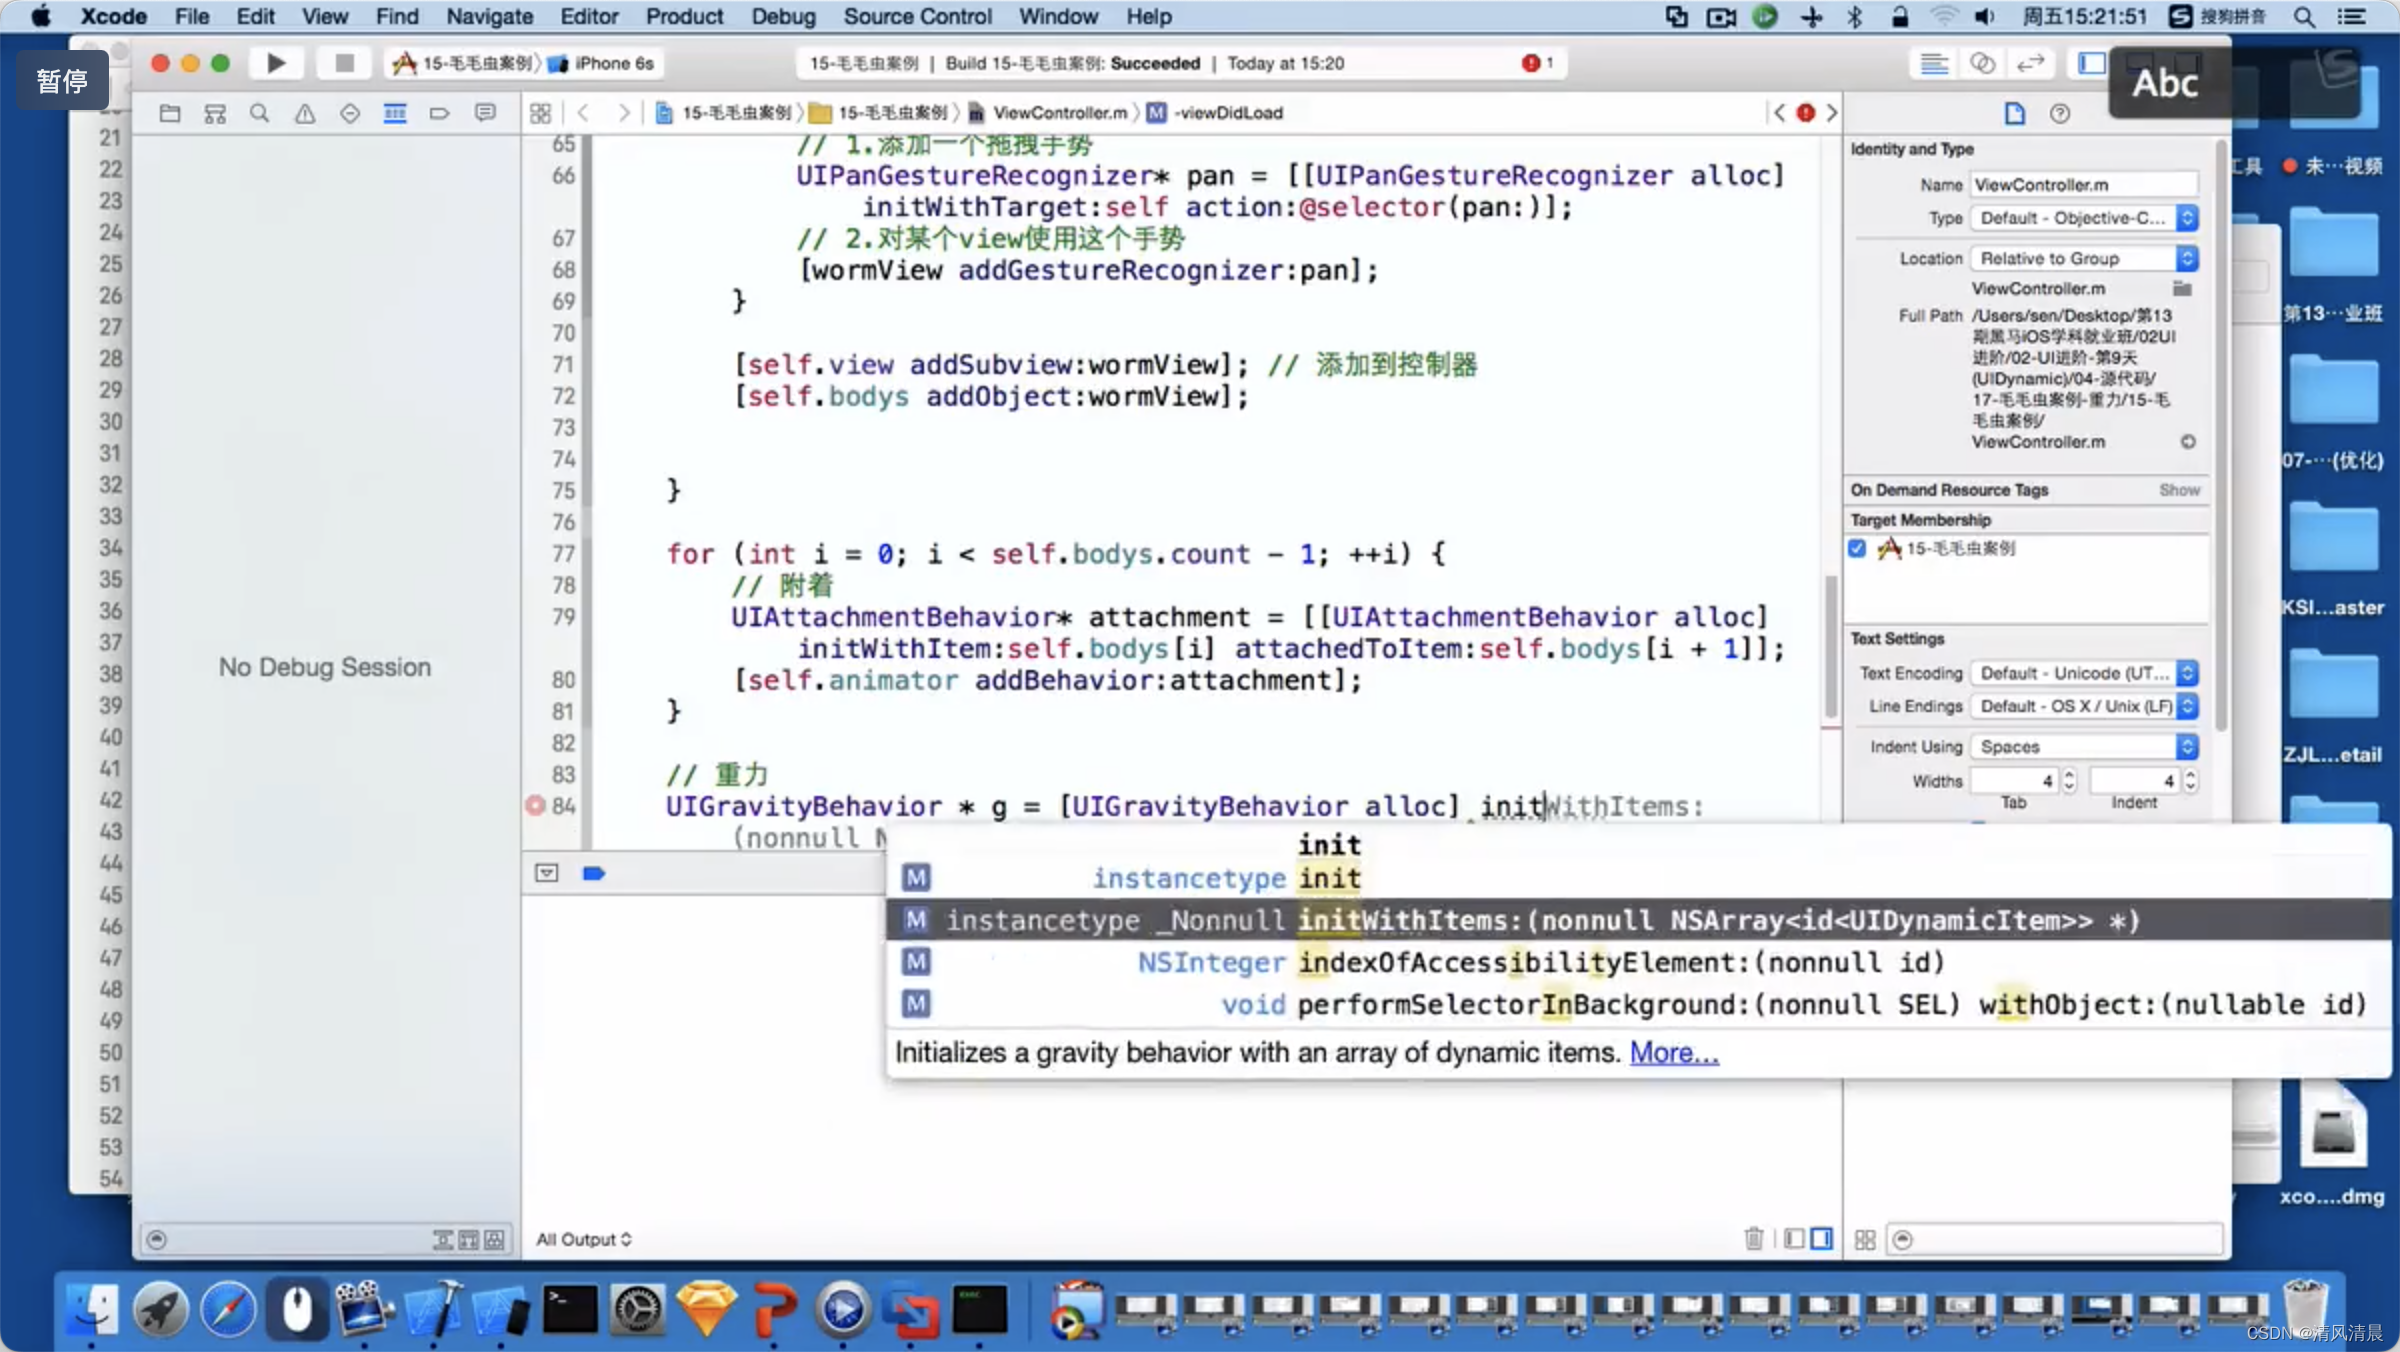Image resolution: width=2400 pixels, height=1352 pixels.
Task: Select iPhone 6s destination in scheme
Action: [x=602, y=63]
